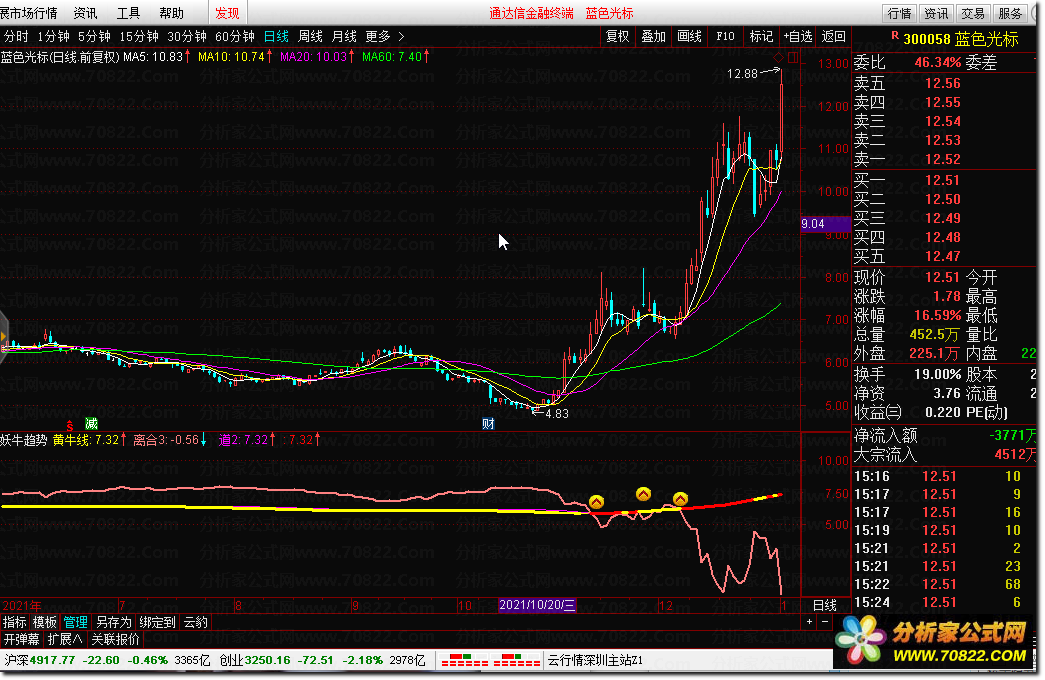Click the MA60: 7.40 label
Viewport: 1045px width, 680px height.
(x=392, y=57)
